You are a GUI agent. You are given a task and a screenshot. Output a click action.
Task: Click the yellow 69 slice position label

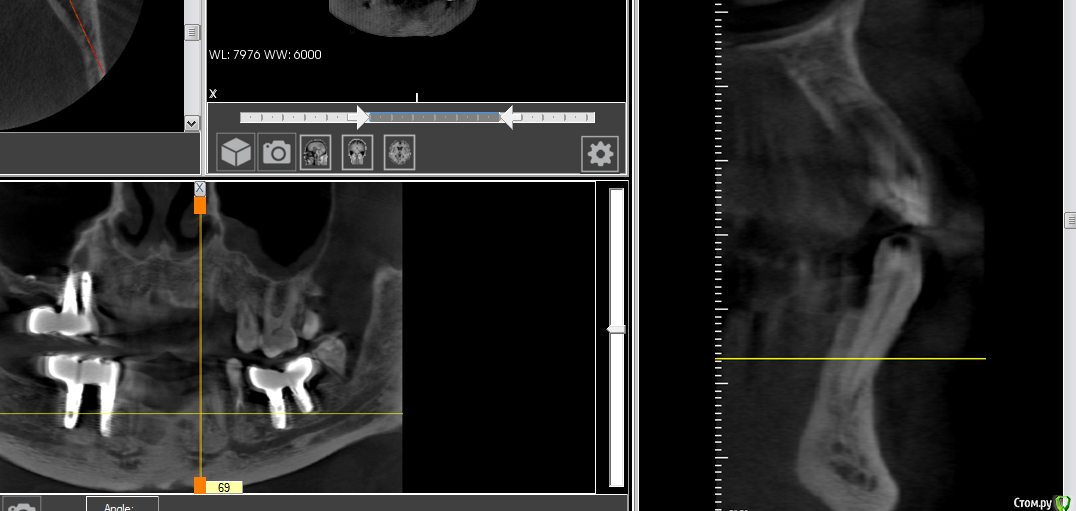click(x=224, y=487)
